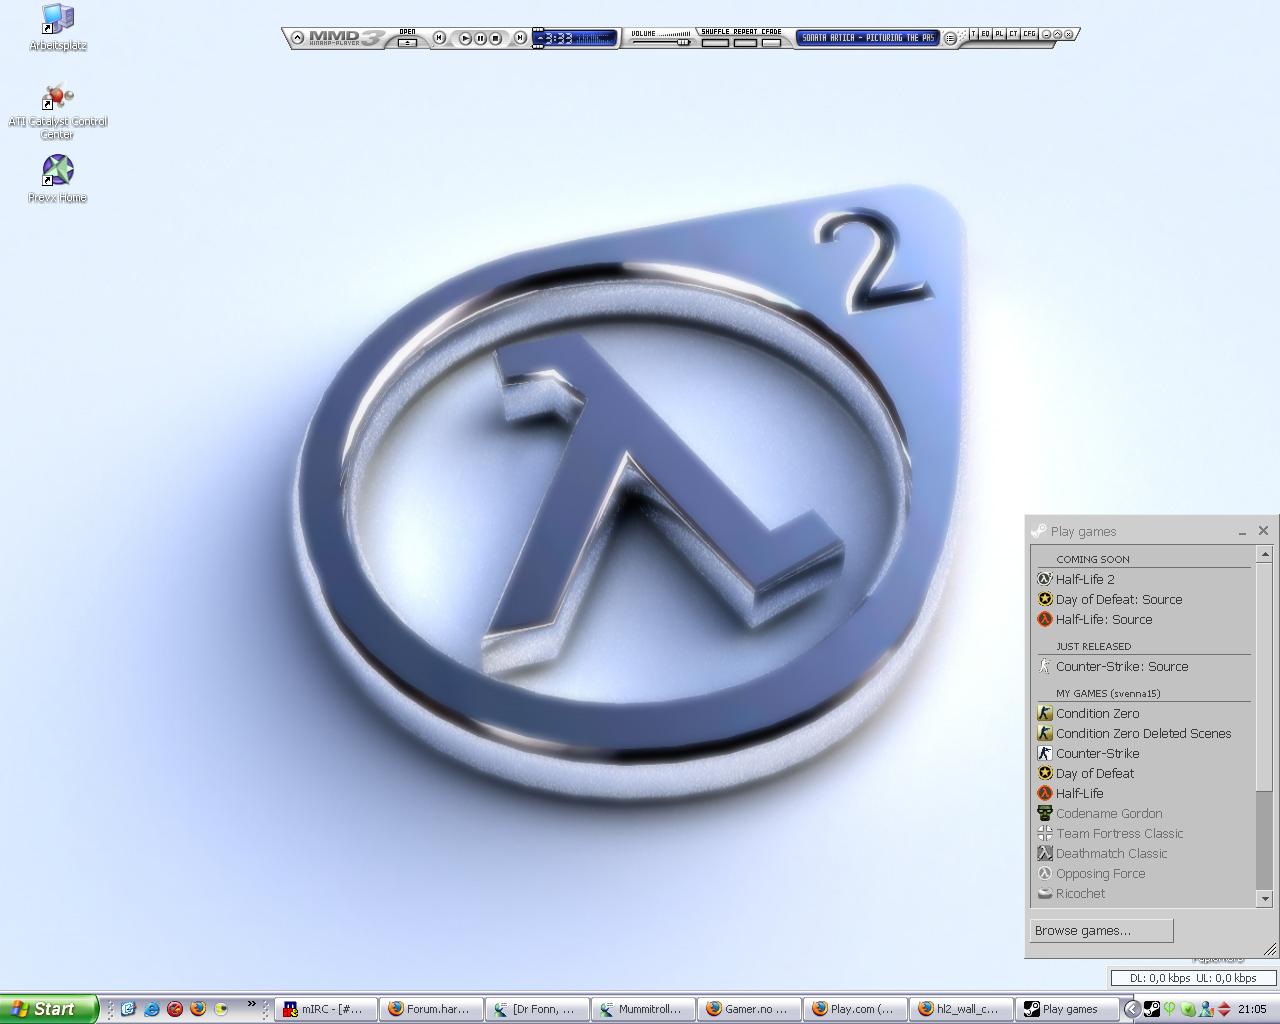This screenshot has width=1280, height=1024.
Task: Select Condition Zero in My Games
Action: pyautogui.click(x=1143, y=713)
